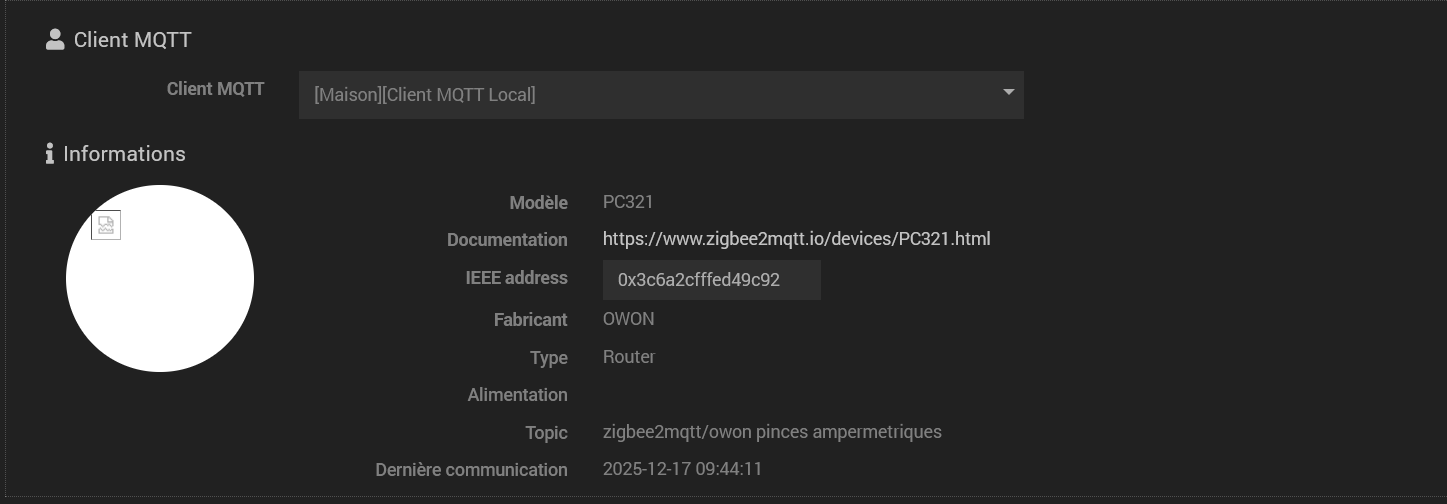Click the Dernière communication label
This screenshot has width=1447, height=504.
[471, 469]
